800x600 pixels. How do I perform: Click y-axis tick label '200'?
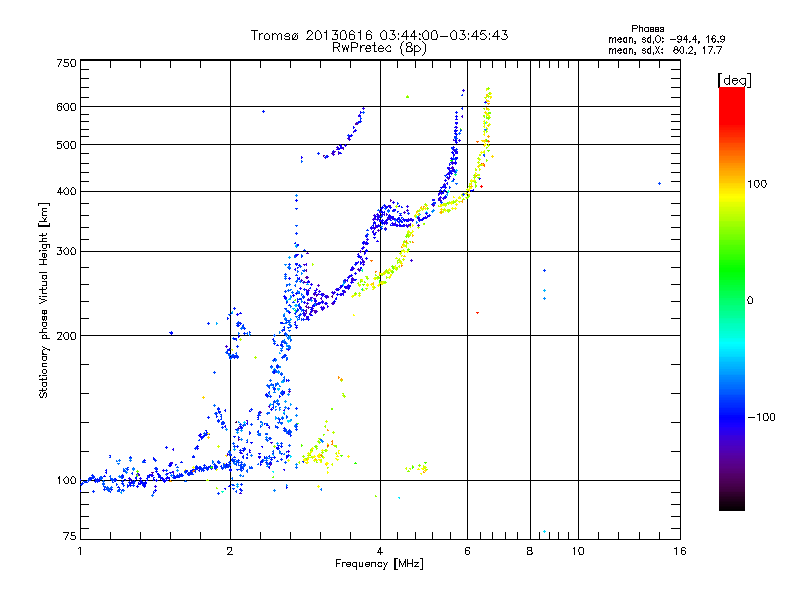click(66, 336)
